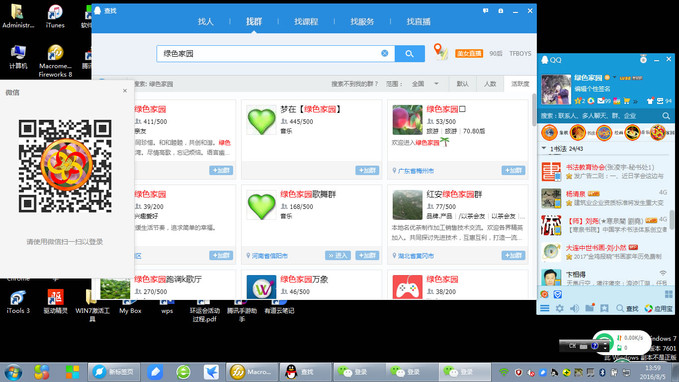This screenshot has width=679, height=382.
Task: Open the iTunes desktop icon
Action: pos(55,16)
